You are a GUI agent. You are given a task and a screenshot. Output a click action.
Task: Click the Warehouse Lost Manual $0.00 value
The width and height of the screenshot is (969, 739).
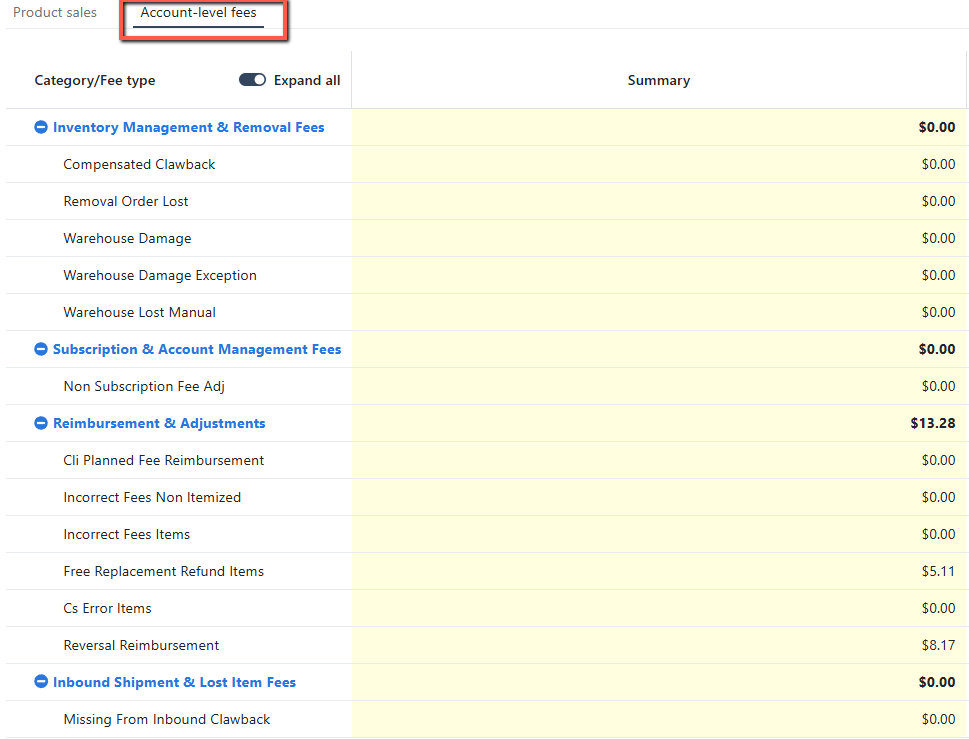click(938, 313)
